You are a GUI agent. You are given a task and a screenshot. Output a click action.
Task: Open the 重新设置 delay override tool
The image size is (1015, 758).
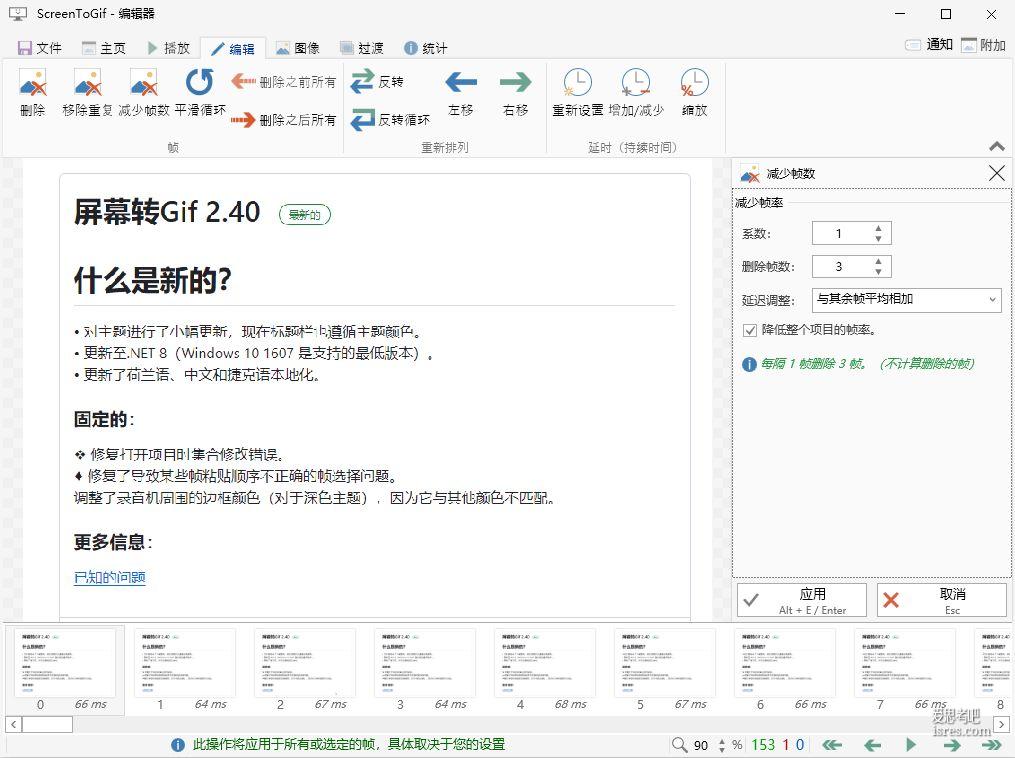577,93
